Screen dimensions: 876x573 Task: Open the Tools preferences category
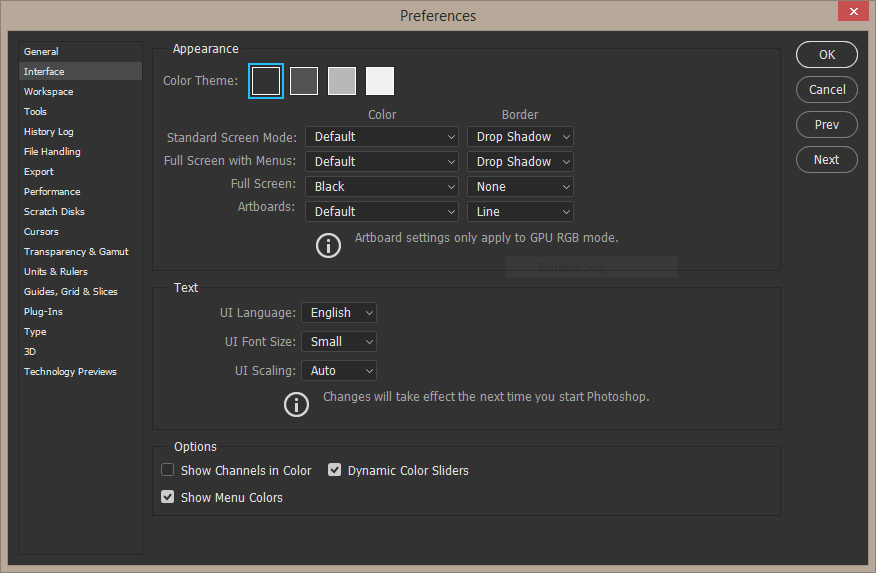click(x=80, y=112)
